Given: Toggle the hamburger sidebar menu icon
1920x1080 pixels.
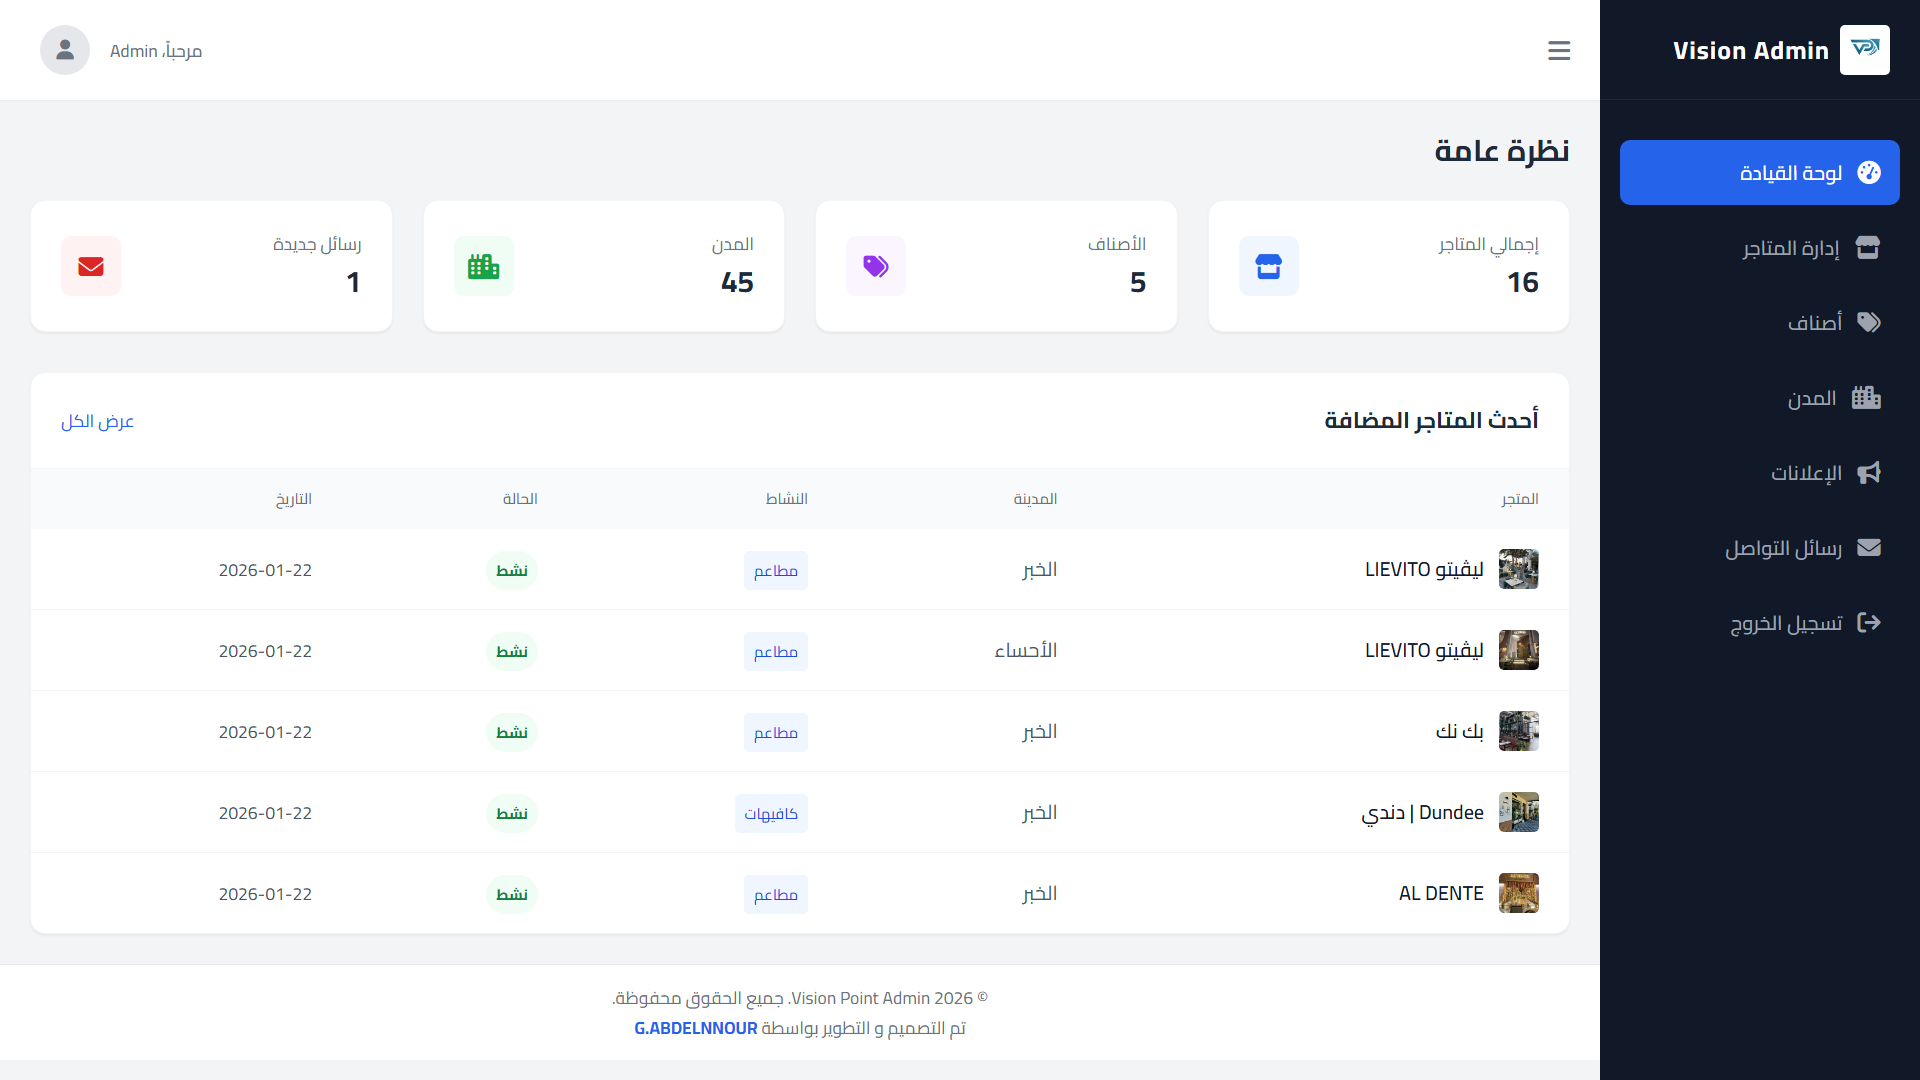Looking at the screenshot, I should tap(1559, 51).
